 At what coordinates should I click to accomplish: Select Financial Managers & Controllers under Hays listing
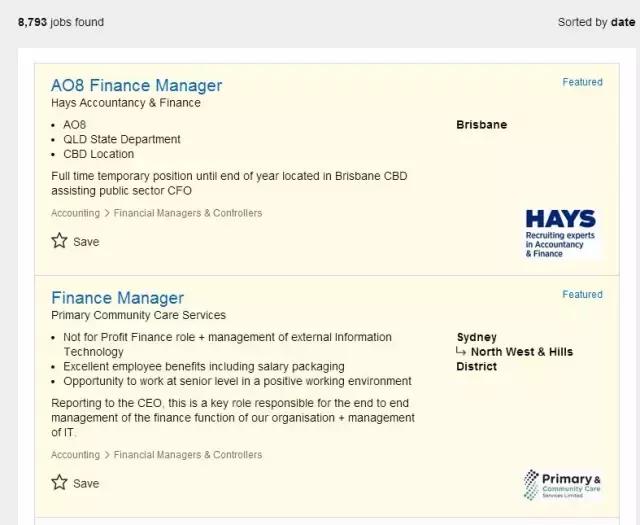pos(188,213)
